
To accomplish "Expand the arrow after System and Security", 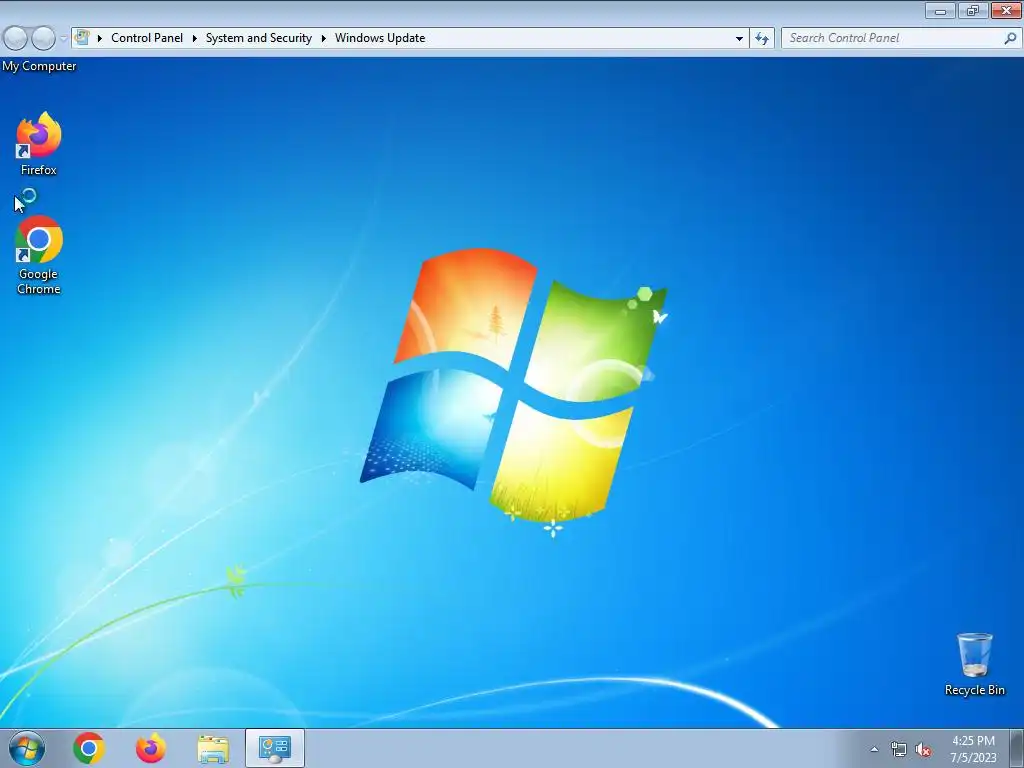I will (323, 38).
